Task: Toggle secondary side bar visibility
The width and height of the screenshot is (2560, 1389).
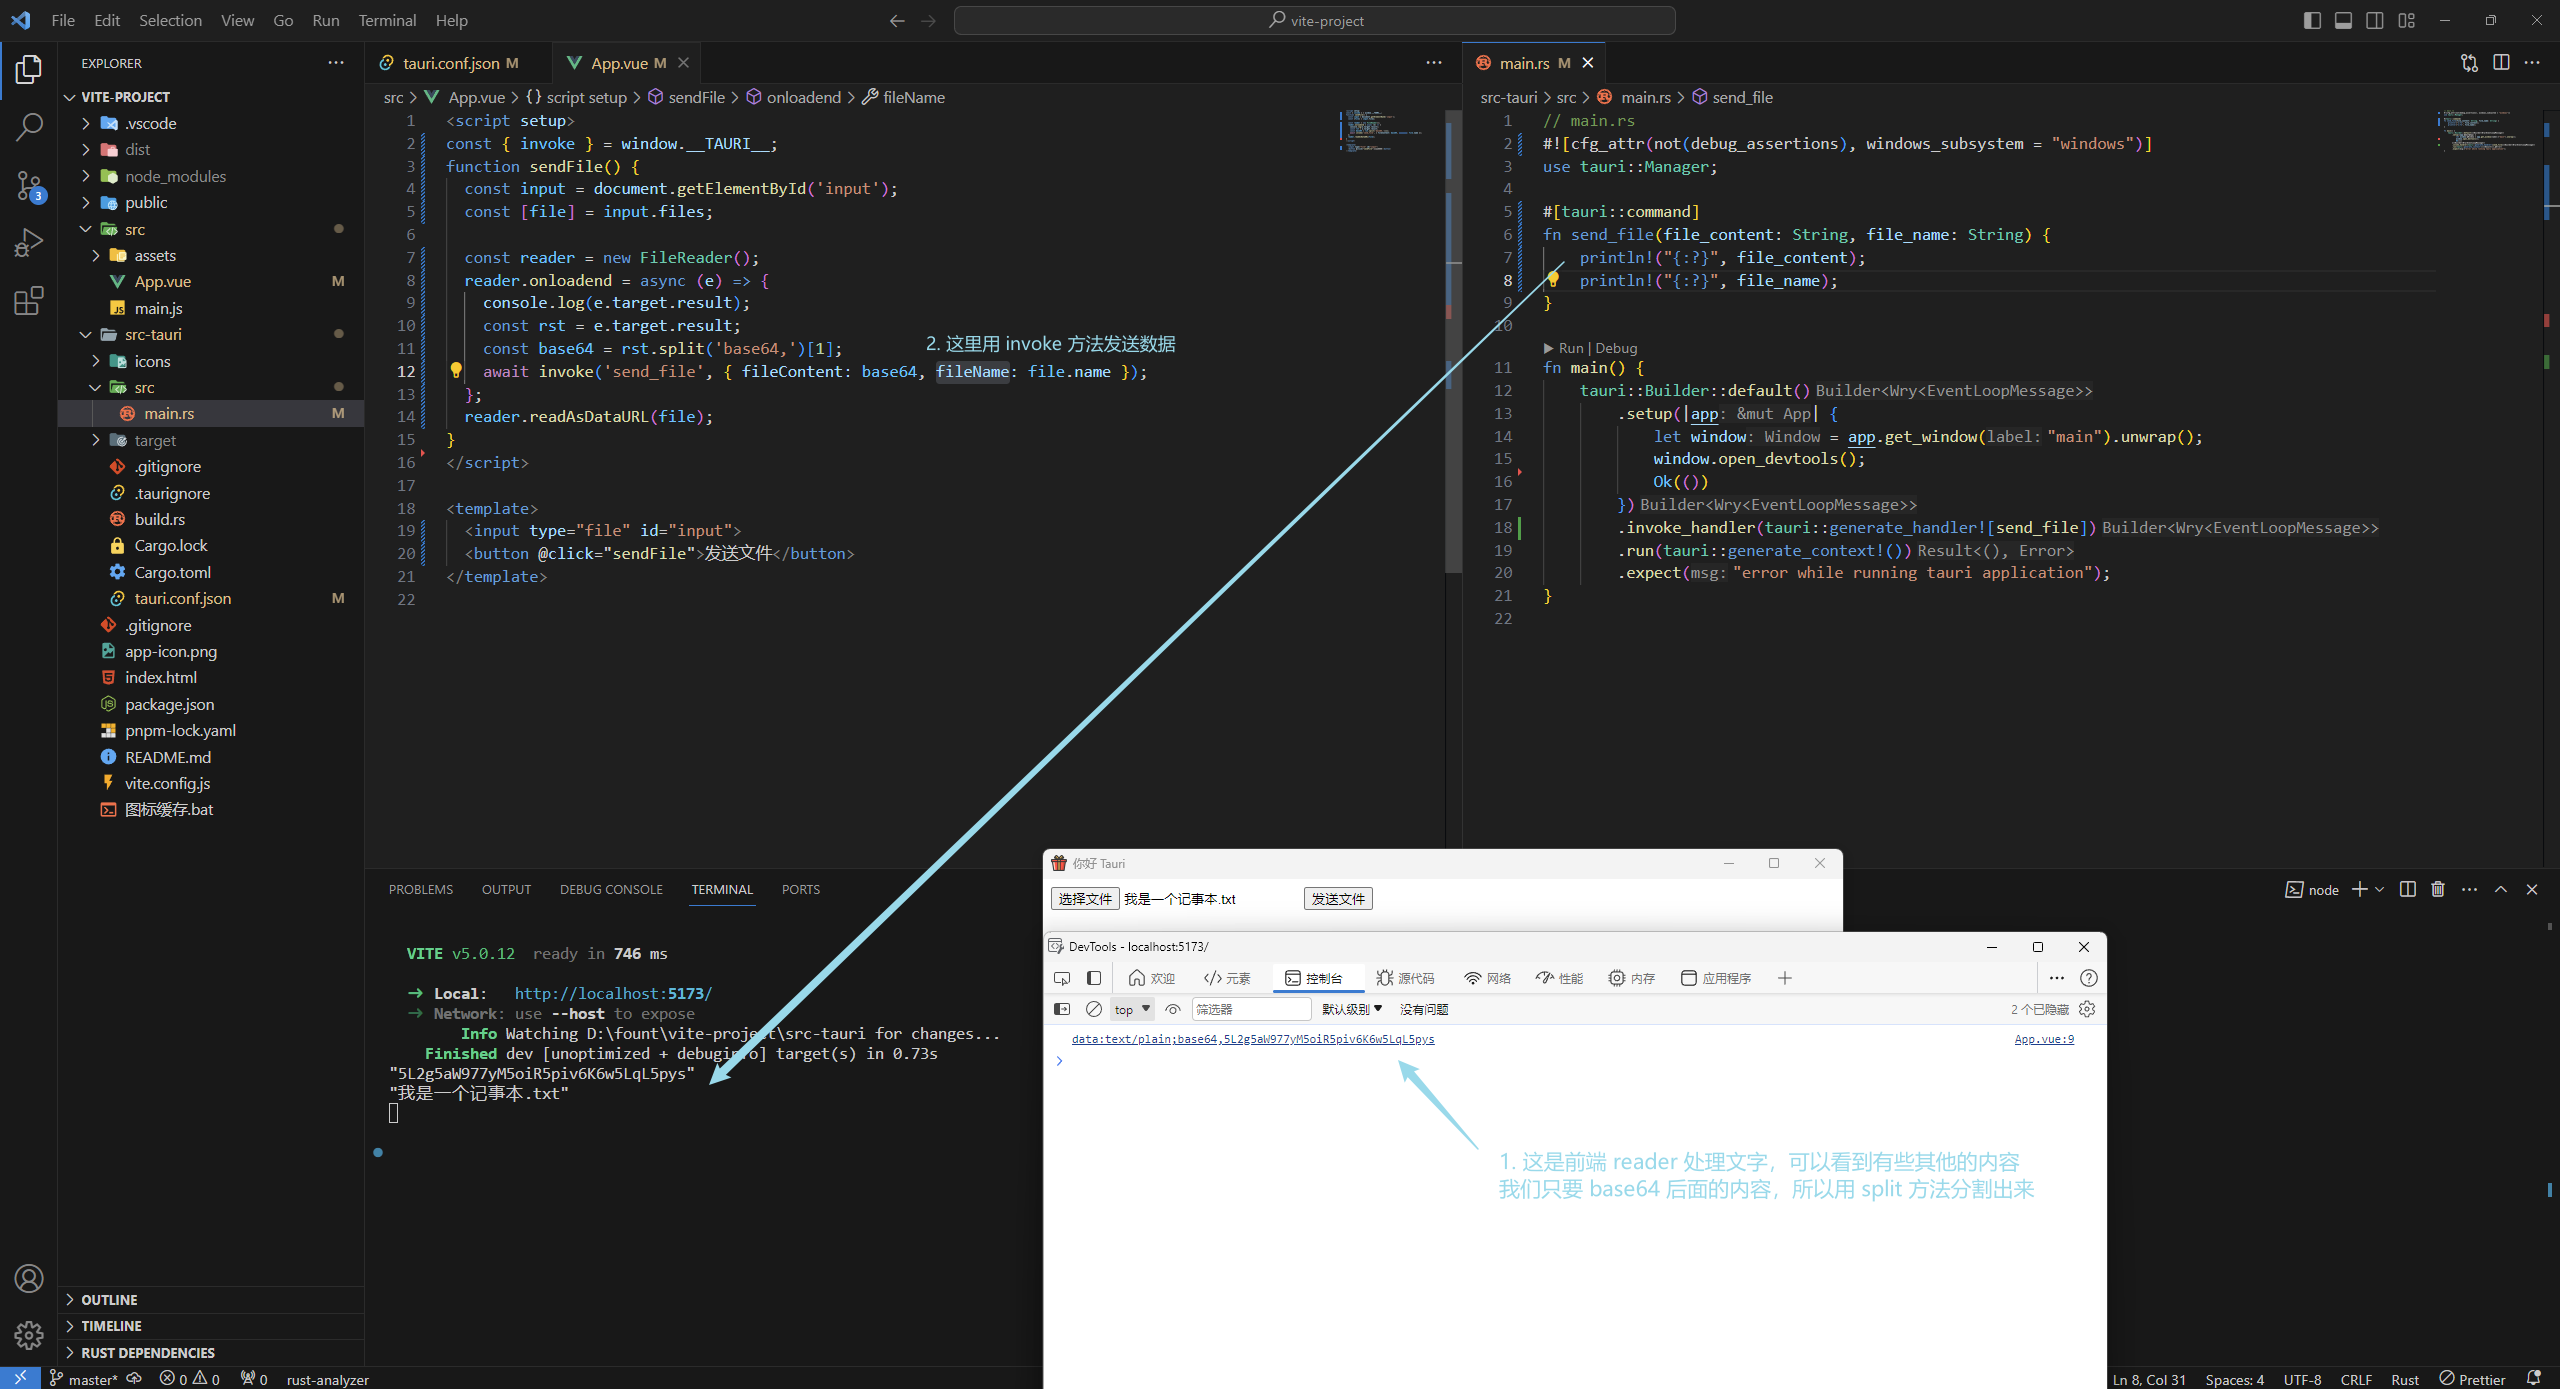Action: coord(2375,20)
